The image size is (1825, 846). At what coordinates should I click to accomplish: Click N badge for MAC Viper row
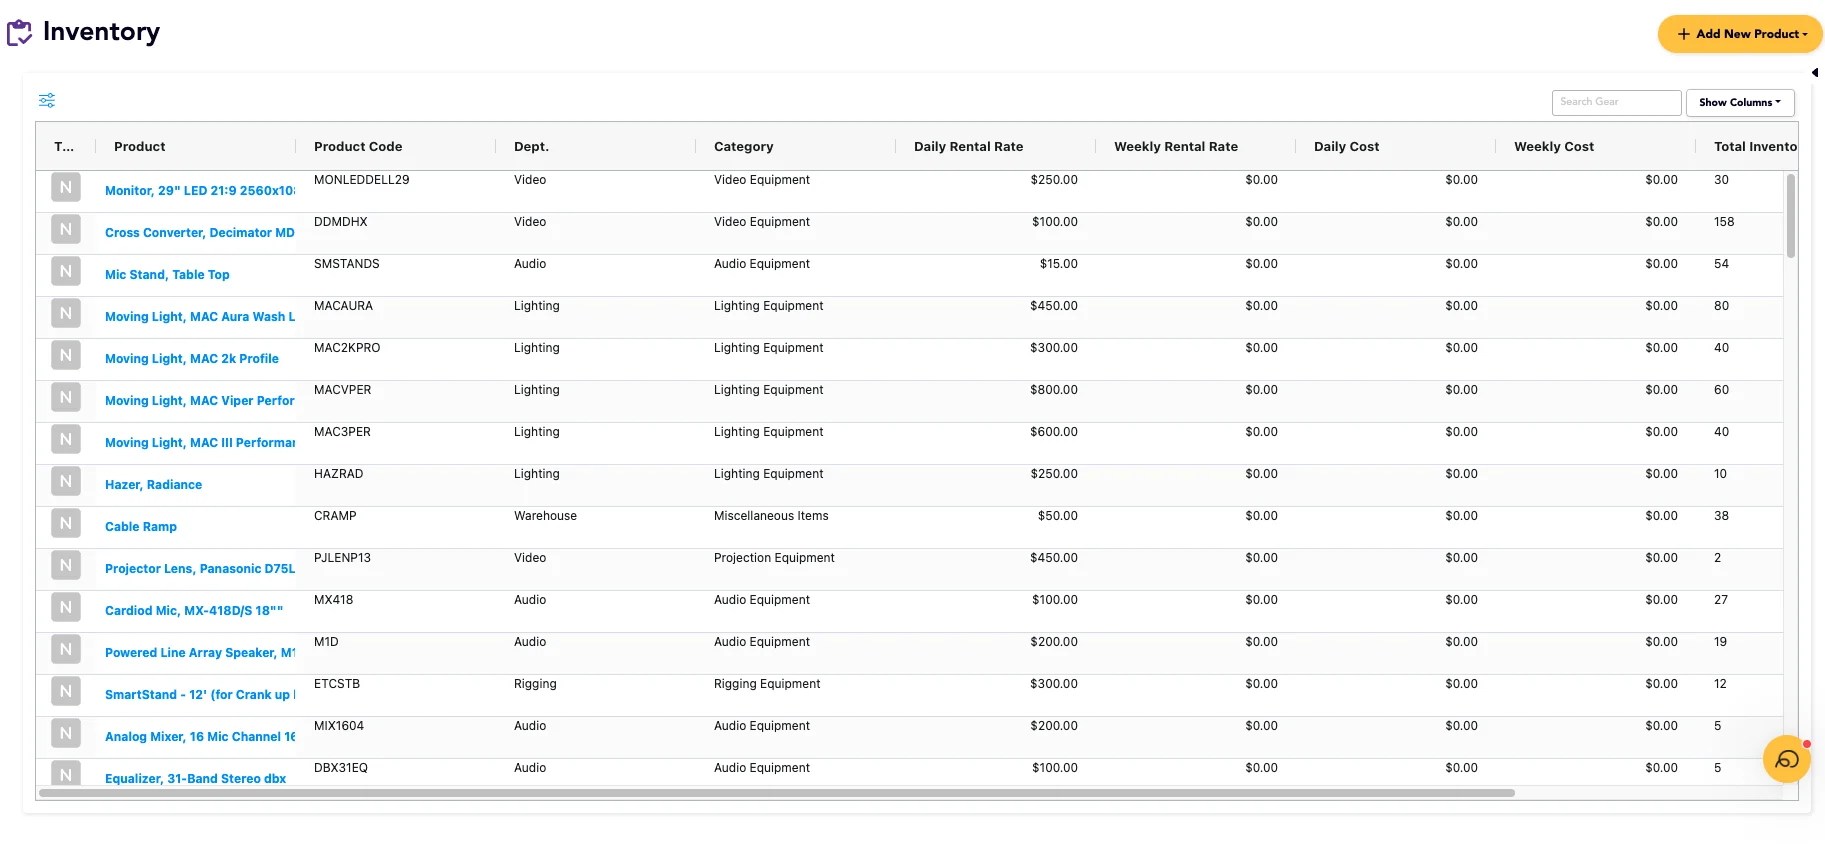coord(66,397)
